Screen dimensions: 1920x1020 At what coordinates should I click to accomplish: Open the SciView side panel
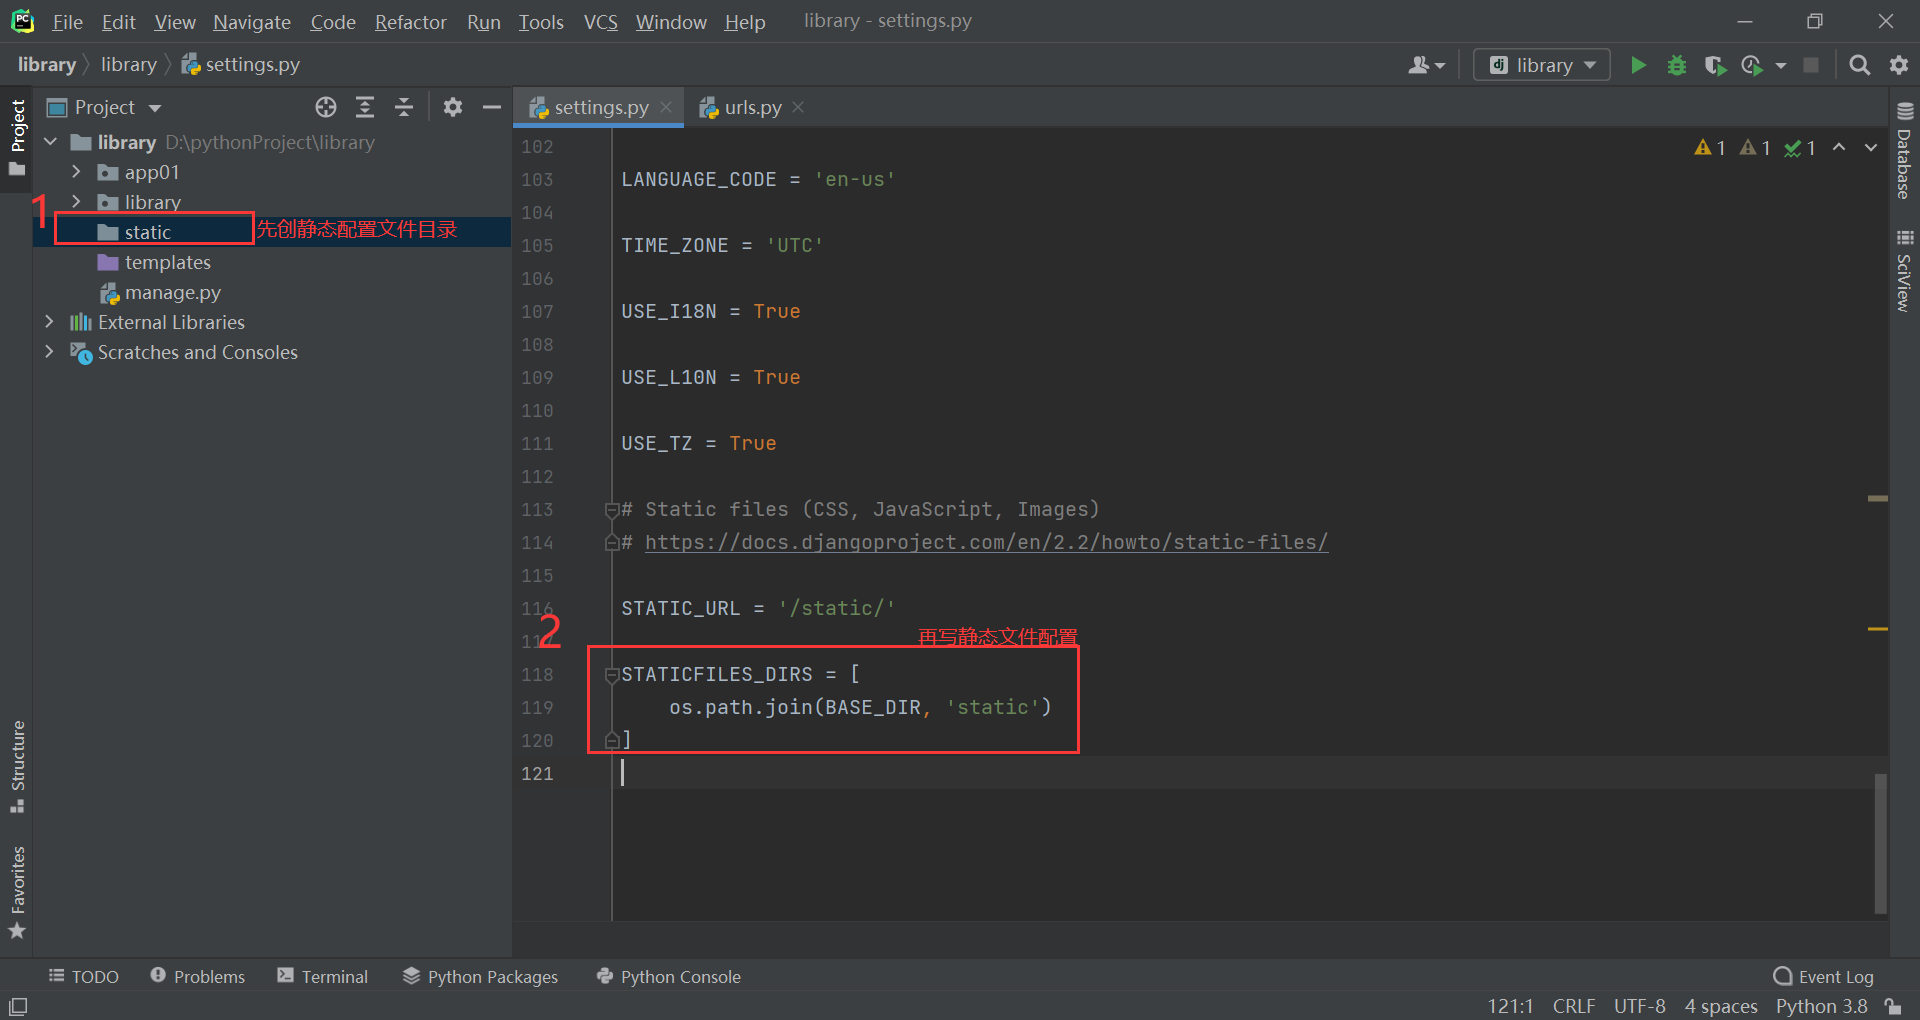(1904, 271)
